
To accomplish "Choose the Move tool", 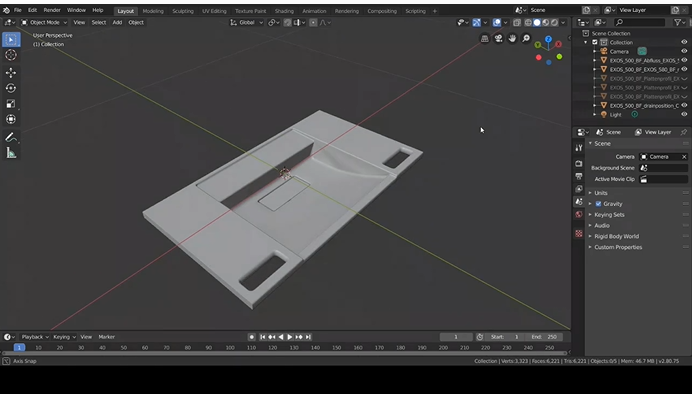I will point(11,73).
